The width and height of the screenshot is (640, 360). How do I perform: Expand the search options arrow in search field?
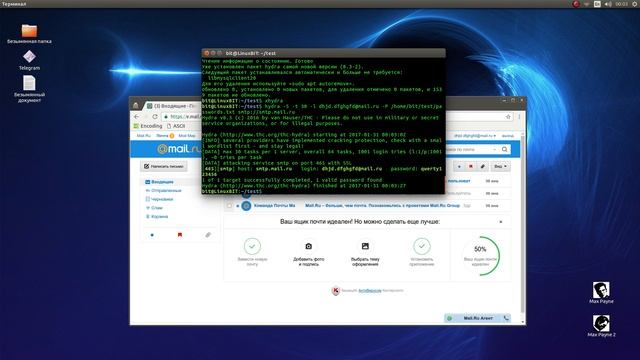494,149
